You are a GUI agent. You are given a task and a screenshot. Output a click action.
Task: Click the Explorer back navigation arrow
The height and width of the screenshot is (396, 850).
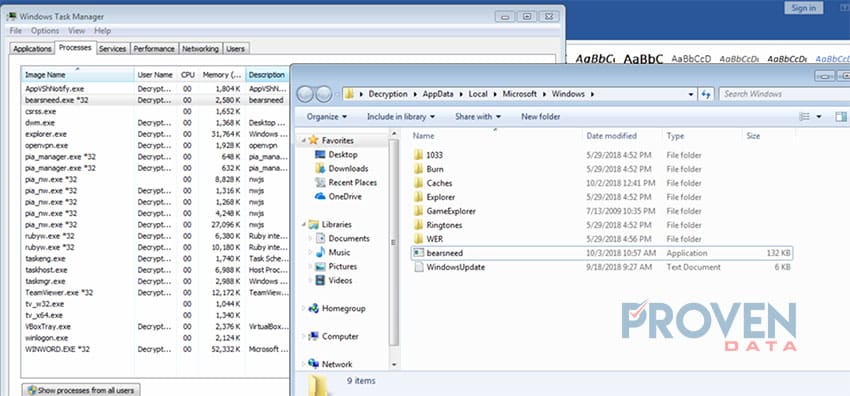coord(305,94)
